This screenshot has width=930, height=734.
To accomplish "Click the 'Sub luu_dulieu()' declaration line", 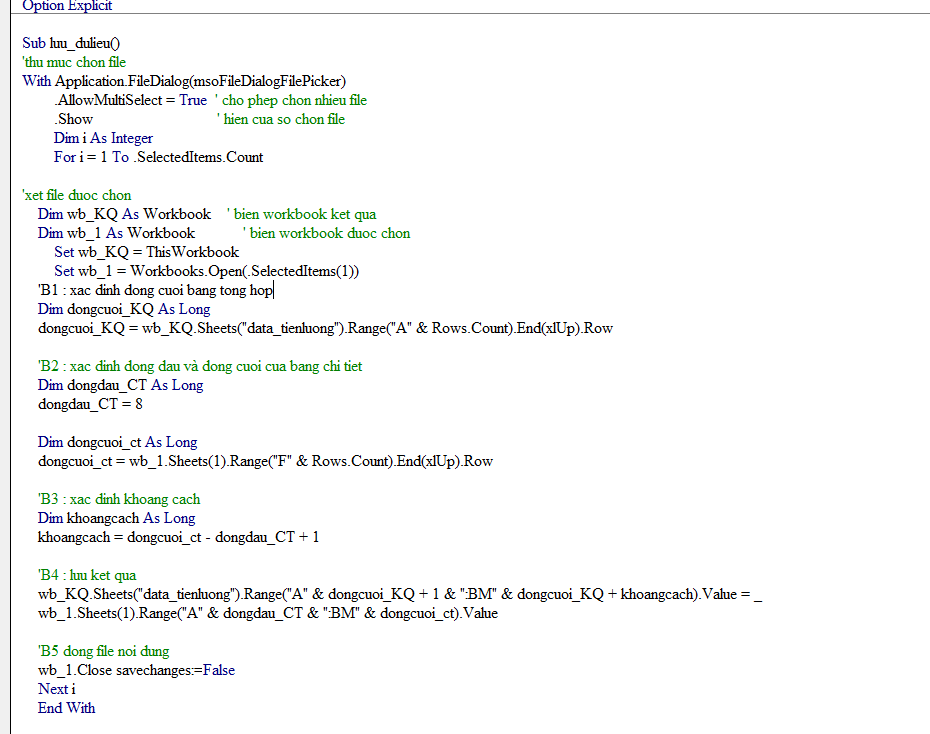I will (71, 43).
